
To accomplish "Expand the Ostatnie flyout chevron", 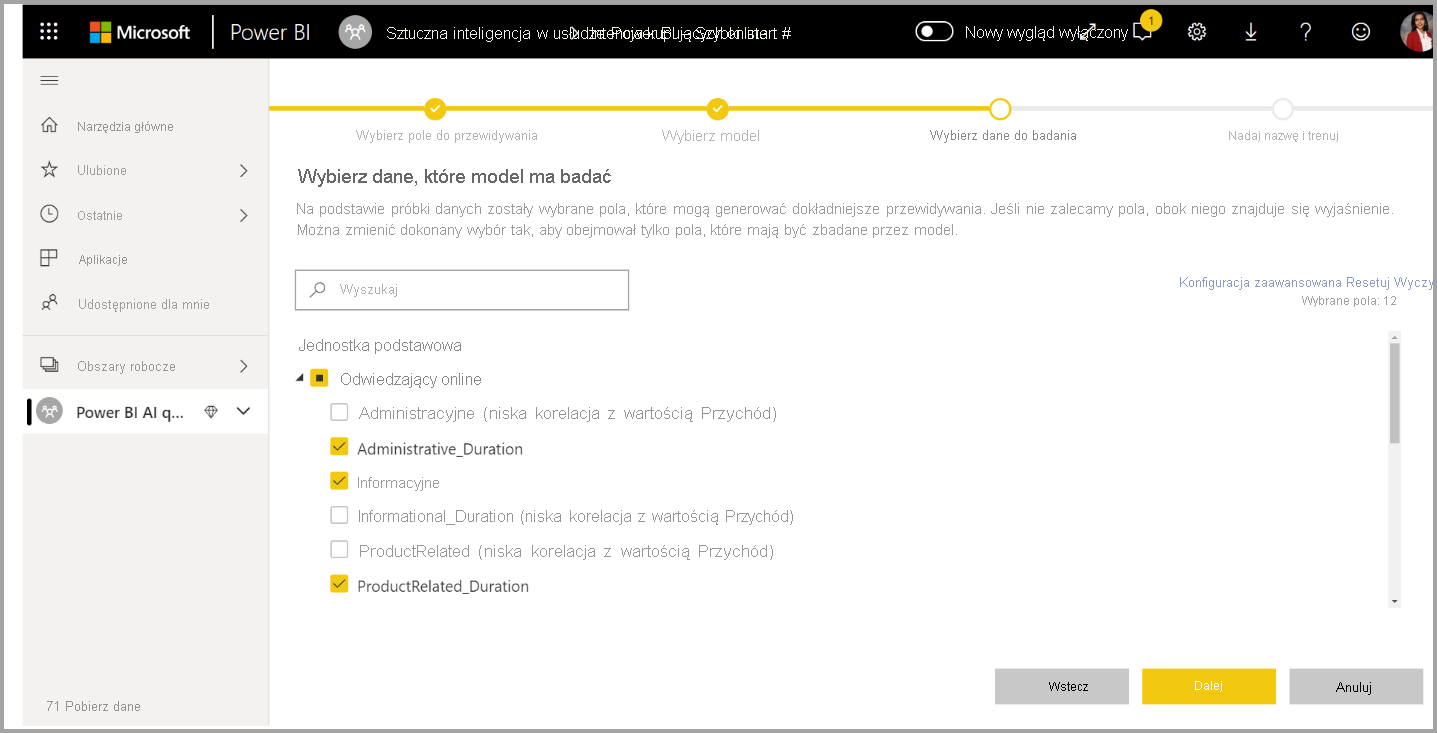I will point(243,215).
